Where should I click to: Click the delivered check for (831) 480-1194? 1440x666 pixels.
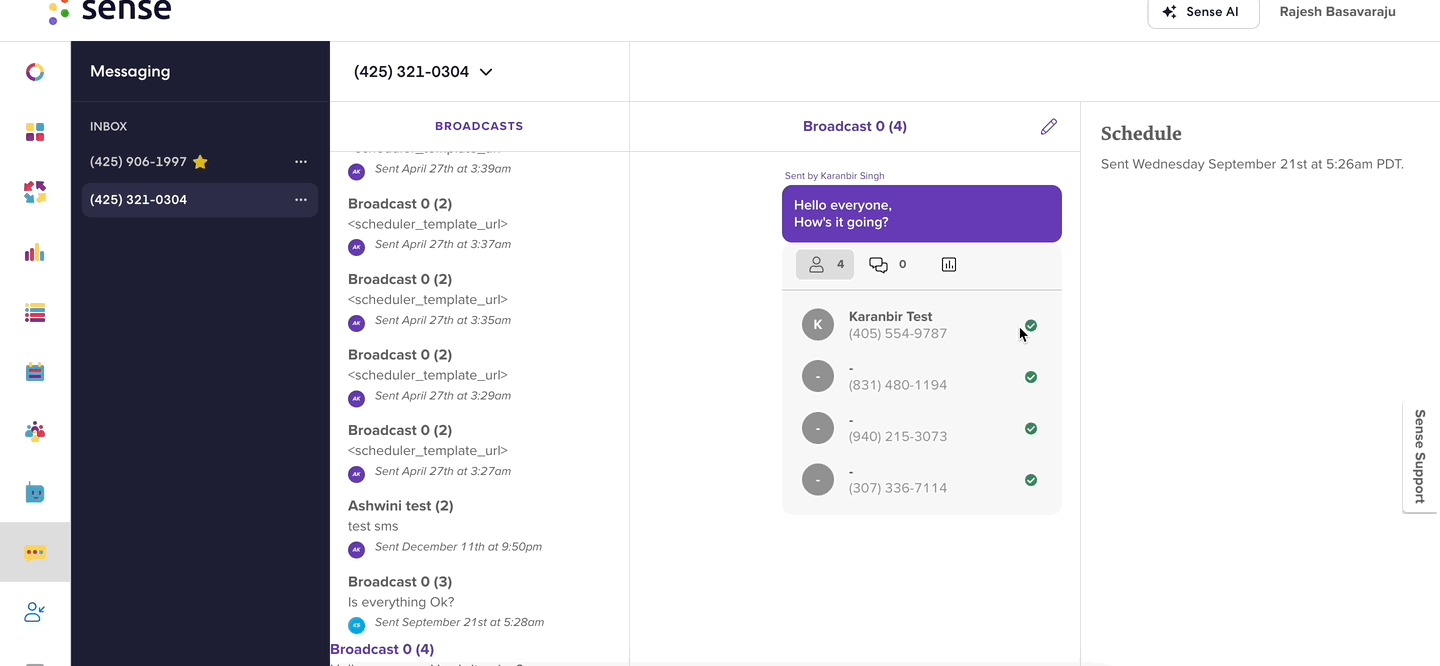coord(1031,377)
